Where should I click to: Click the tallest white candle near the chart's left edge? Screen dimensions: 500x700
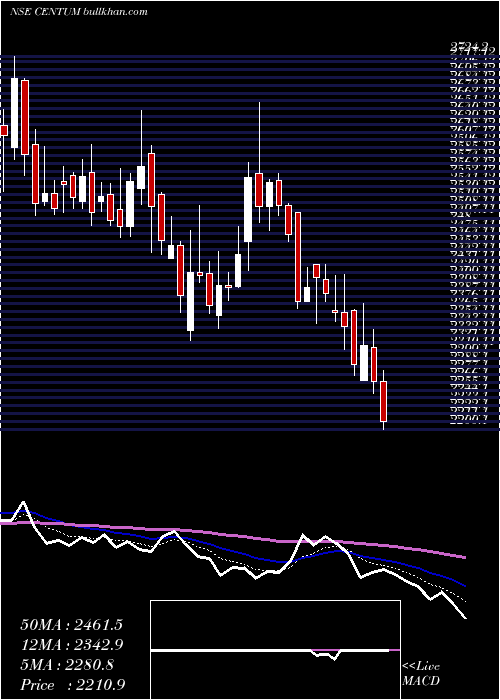15,113
